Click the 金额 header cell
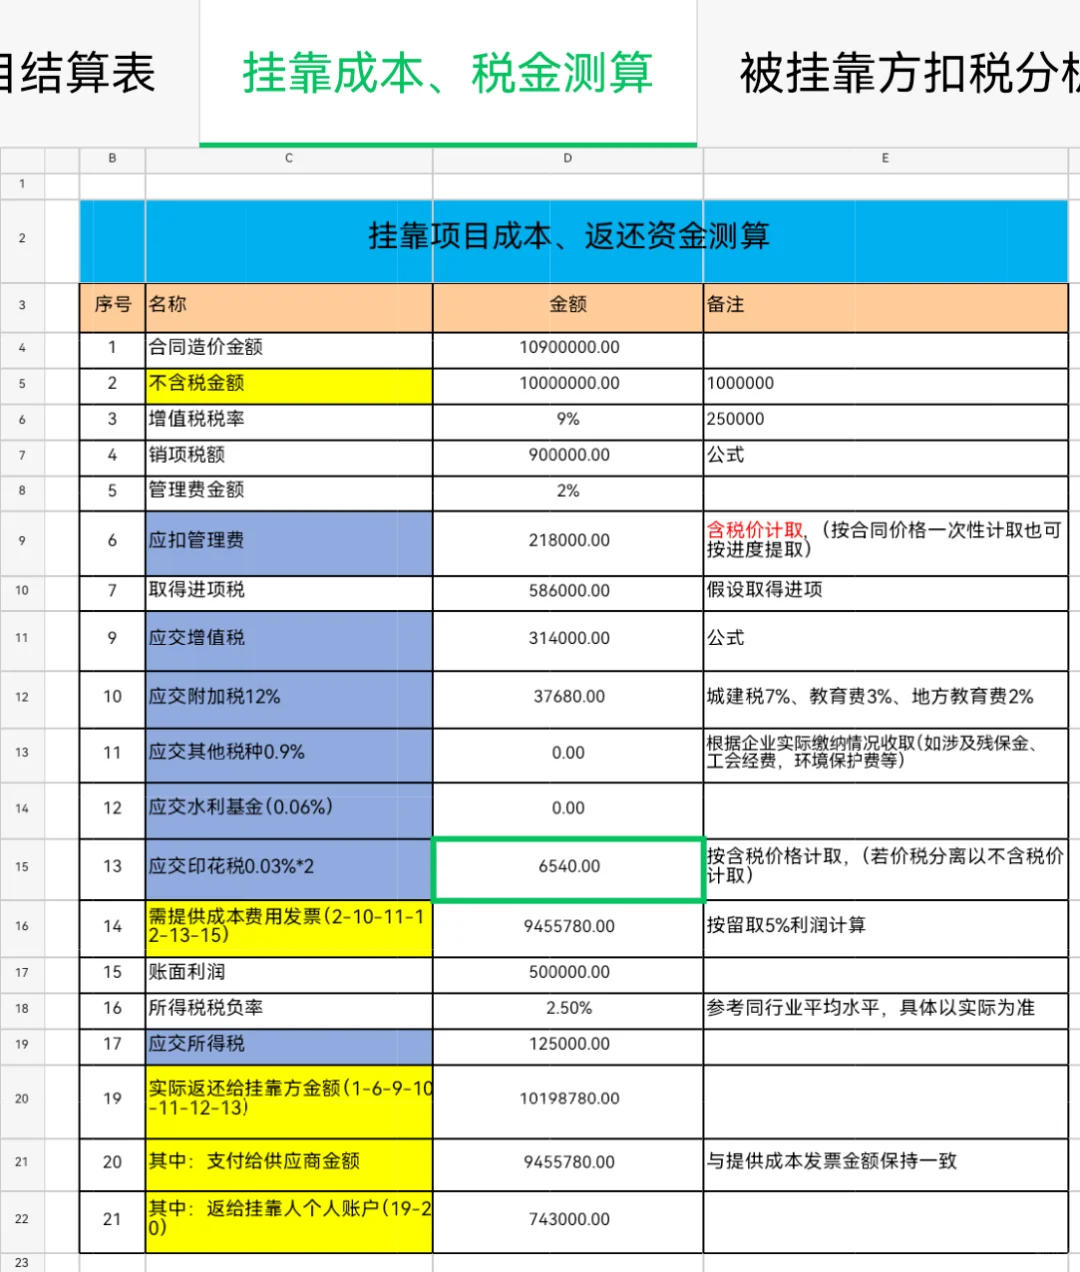The image size is (1080, 1272). (x=568, y=305)
